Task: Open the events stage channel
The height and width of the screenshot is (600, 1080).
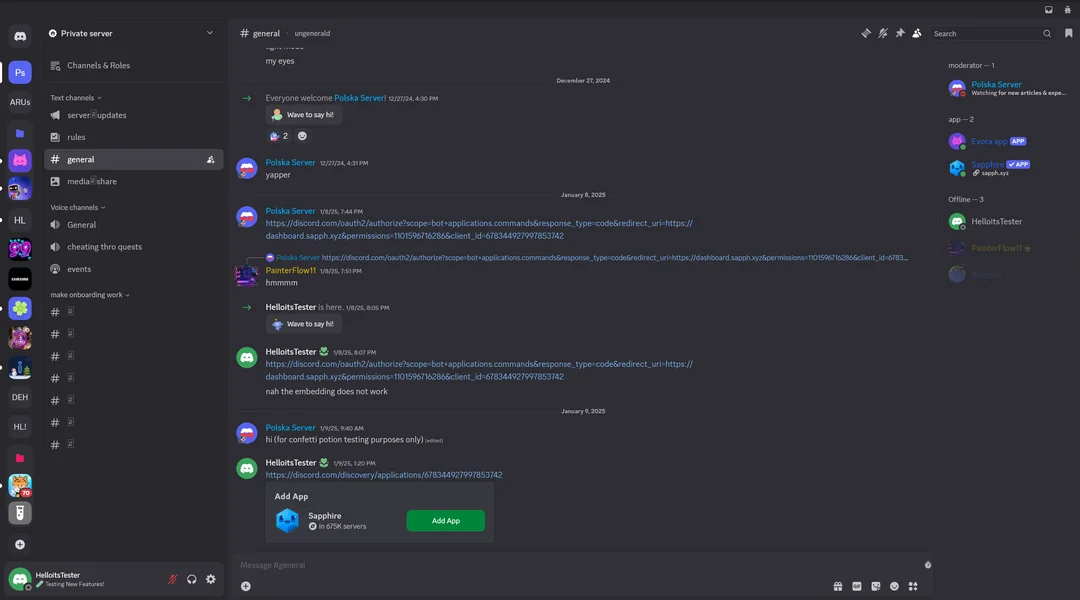Action: [x=134, y=269]
